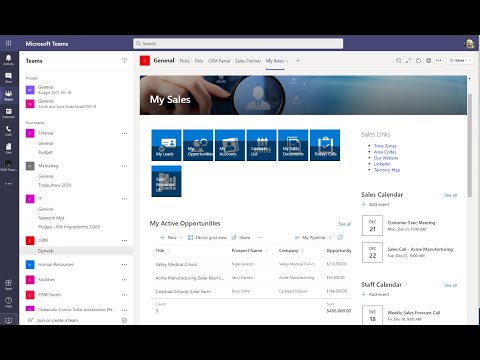Open Finance team more options
The image size is (480, 360).
pyautogui.click(x=124, y=133)
